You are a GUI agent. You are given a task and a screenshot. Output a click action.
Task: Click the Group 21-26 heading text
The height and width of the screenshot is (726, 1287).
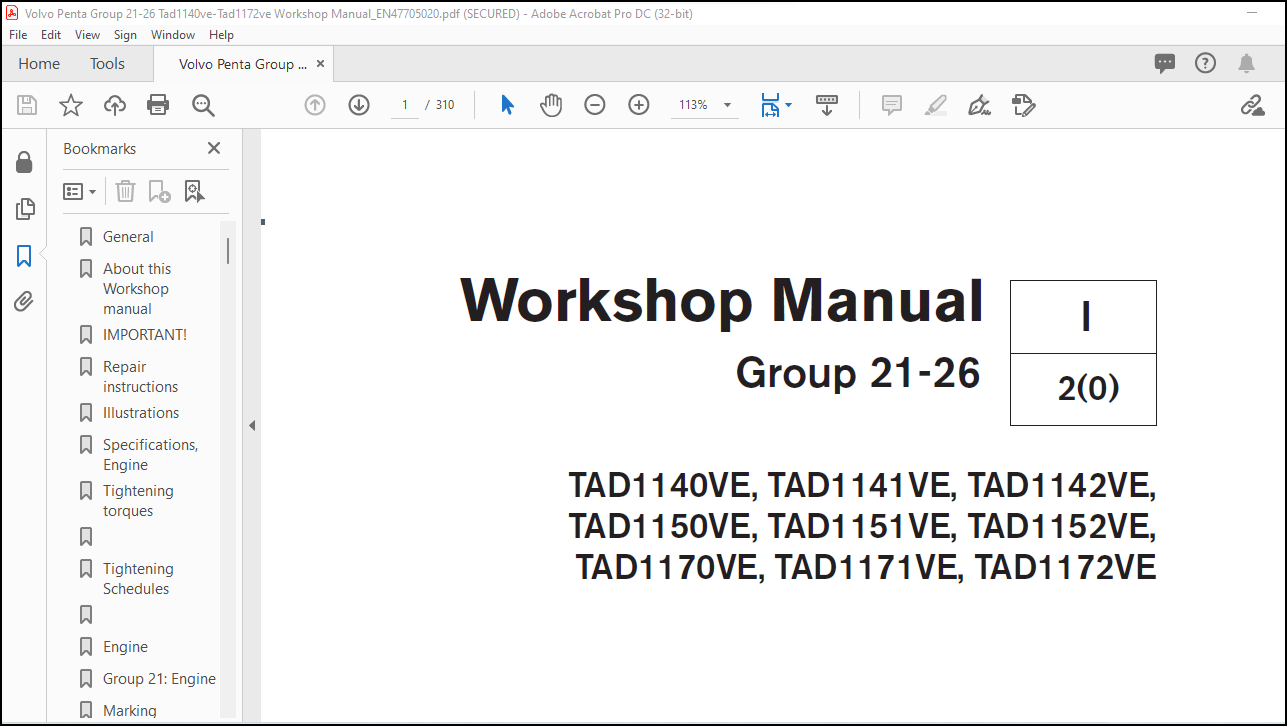click(x=859, y=373)
